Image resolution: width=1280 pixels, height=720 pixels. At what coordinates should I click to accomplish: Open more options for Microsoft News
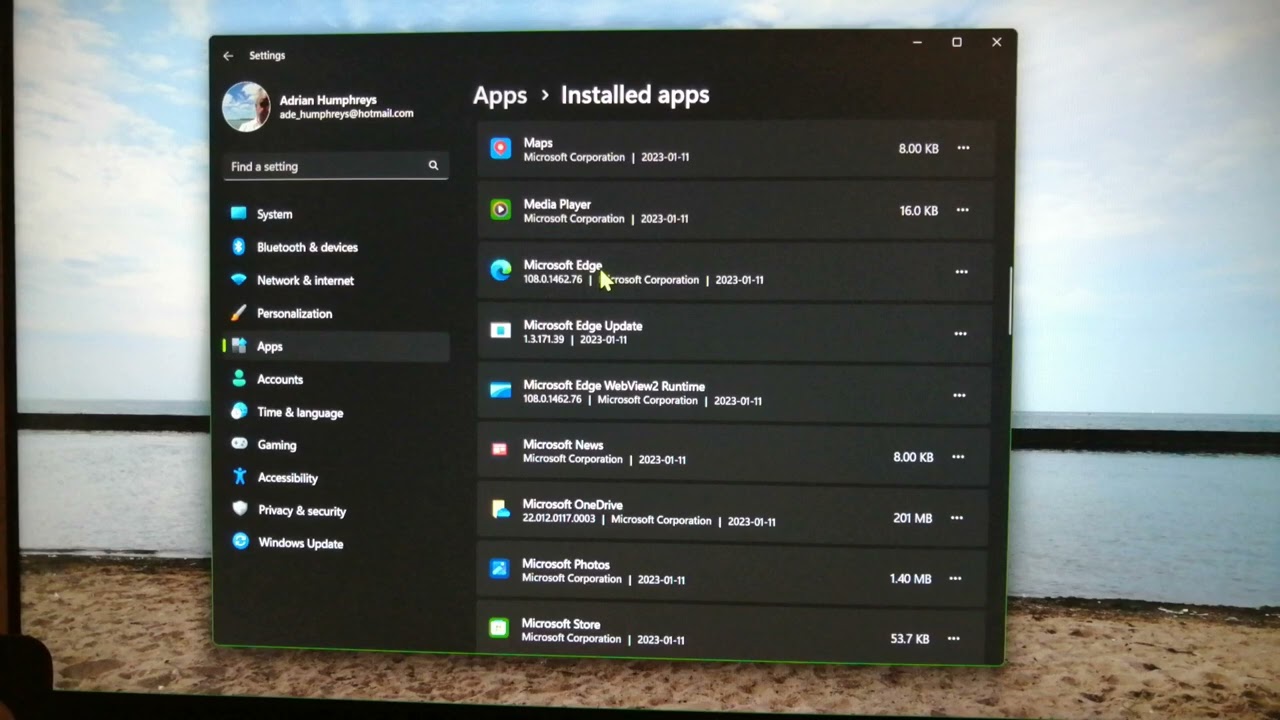[x=958, y=457]
